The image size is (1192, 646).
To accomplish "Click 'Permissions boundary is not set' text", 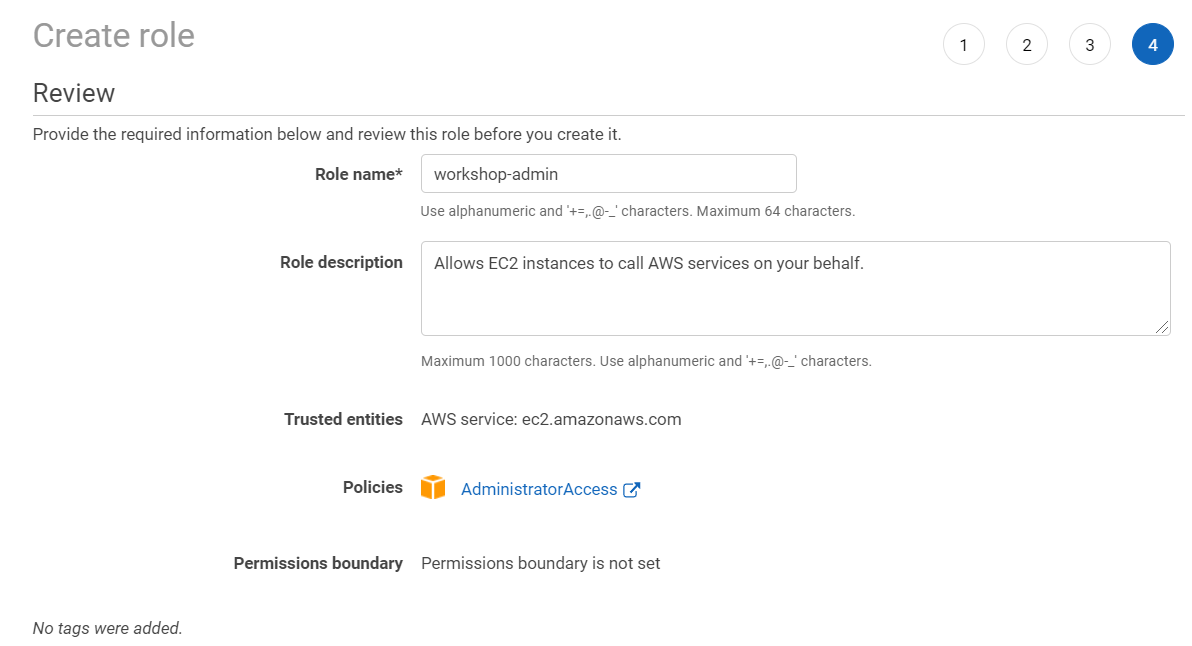I will pos(541,563).
